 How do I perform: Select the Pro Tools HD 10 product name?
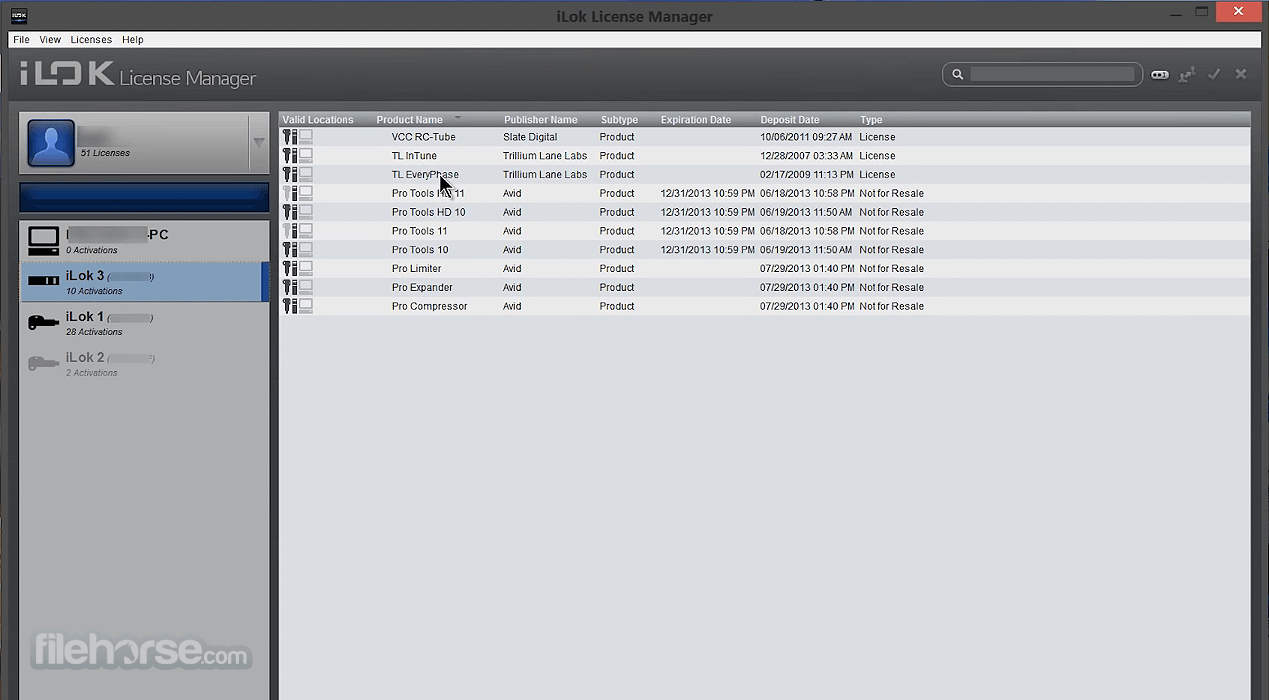(428, 212)
